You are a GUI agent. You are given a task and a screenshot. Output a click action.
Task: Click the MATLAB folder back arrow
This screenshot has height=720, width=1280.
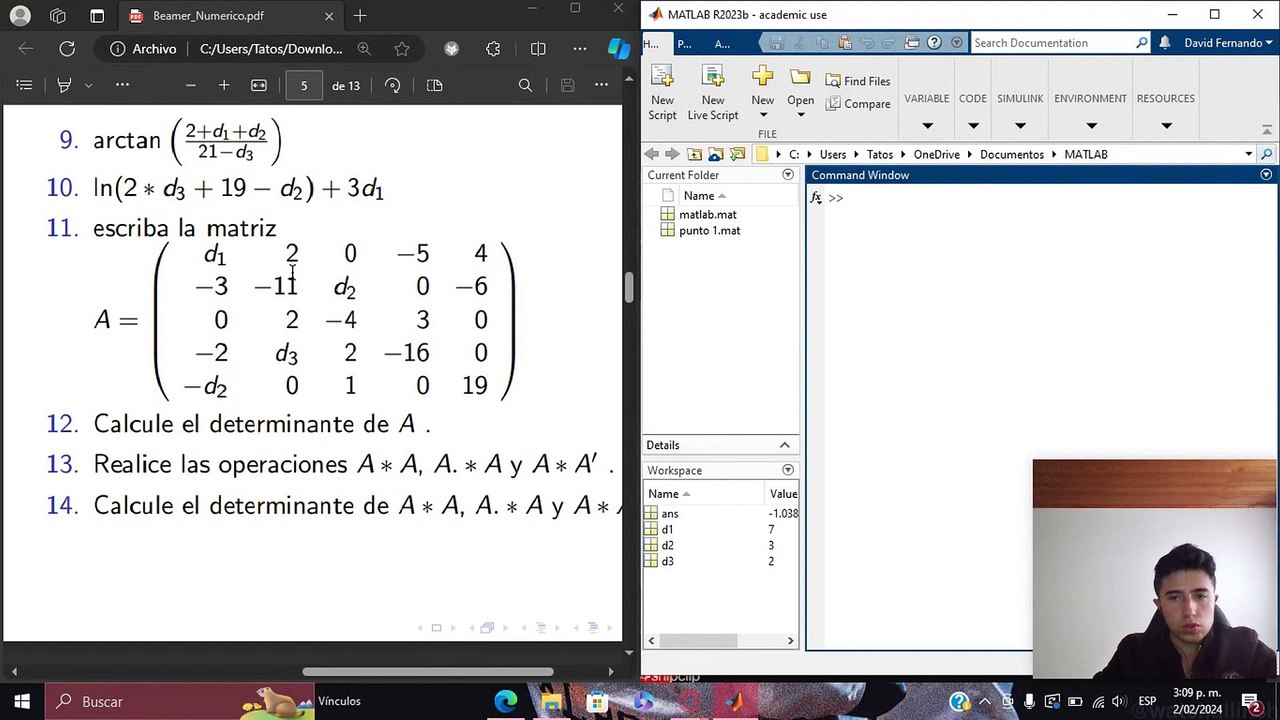pos(651,154)
